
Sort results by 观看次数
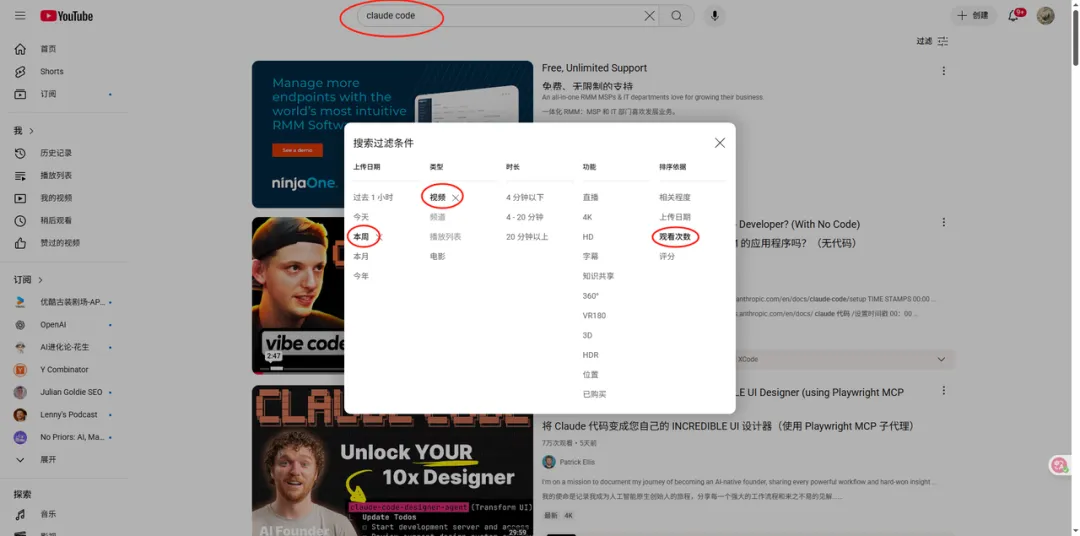coord(674,237)
